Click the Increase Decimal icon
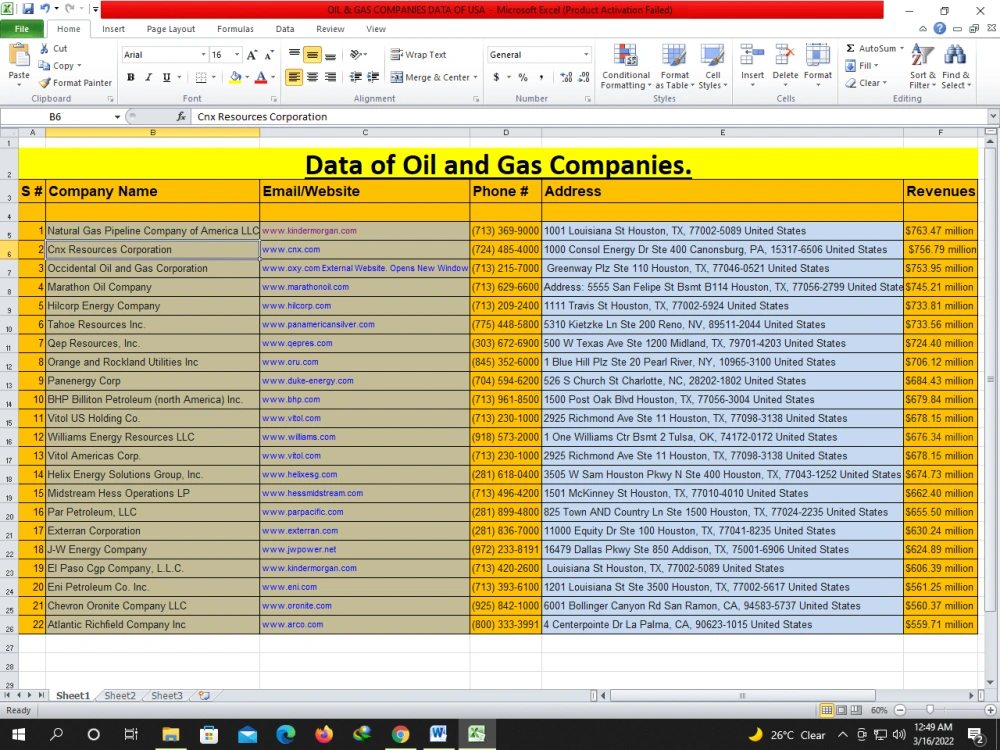The height and width of the screenshot is (750, 1000). click(x=566, y=77)
